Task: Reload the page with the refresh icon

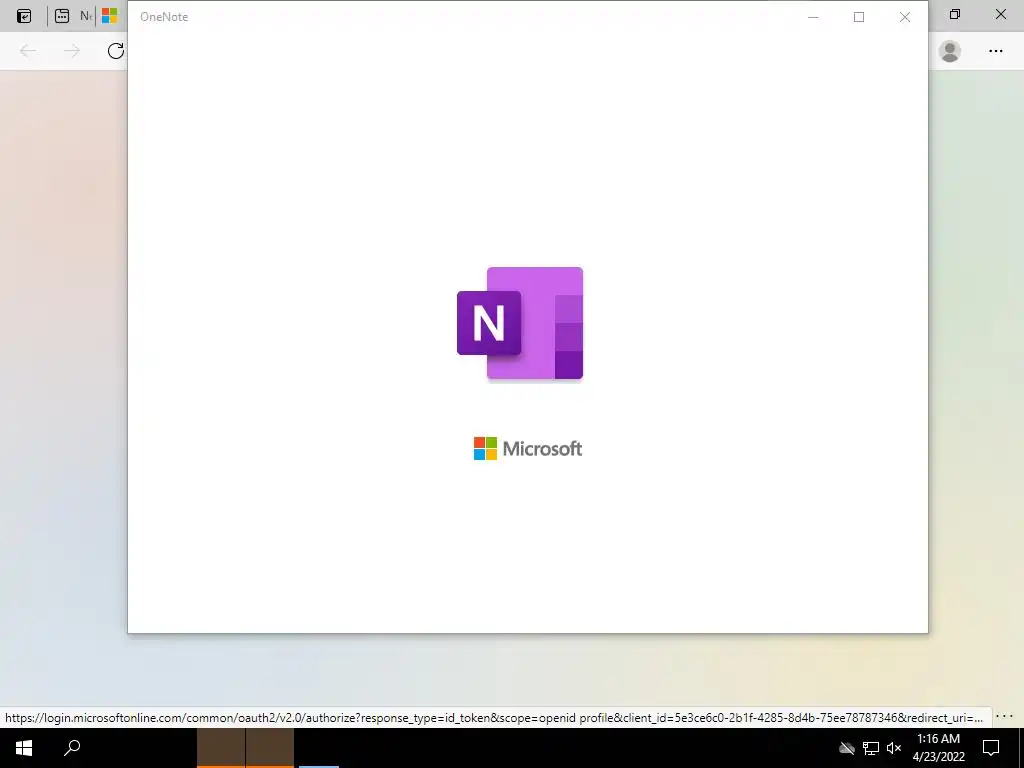Action: click(x=116, y=51)
